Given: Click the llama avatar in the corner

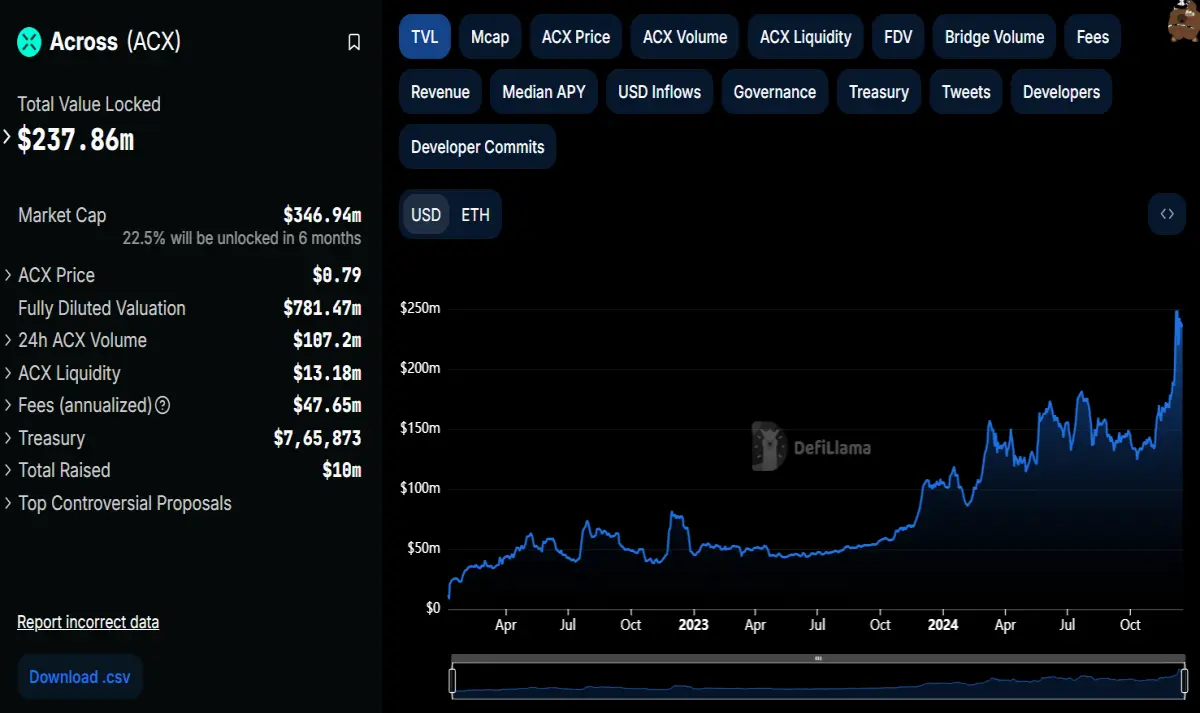Looking at the screenshot, I should 1182,22.
